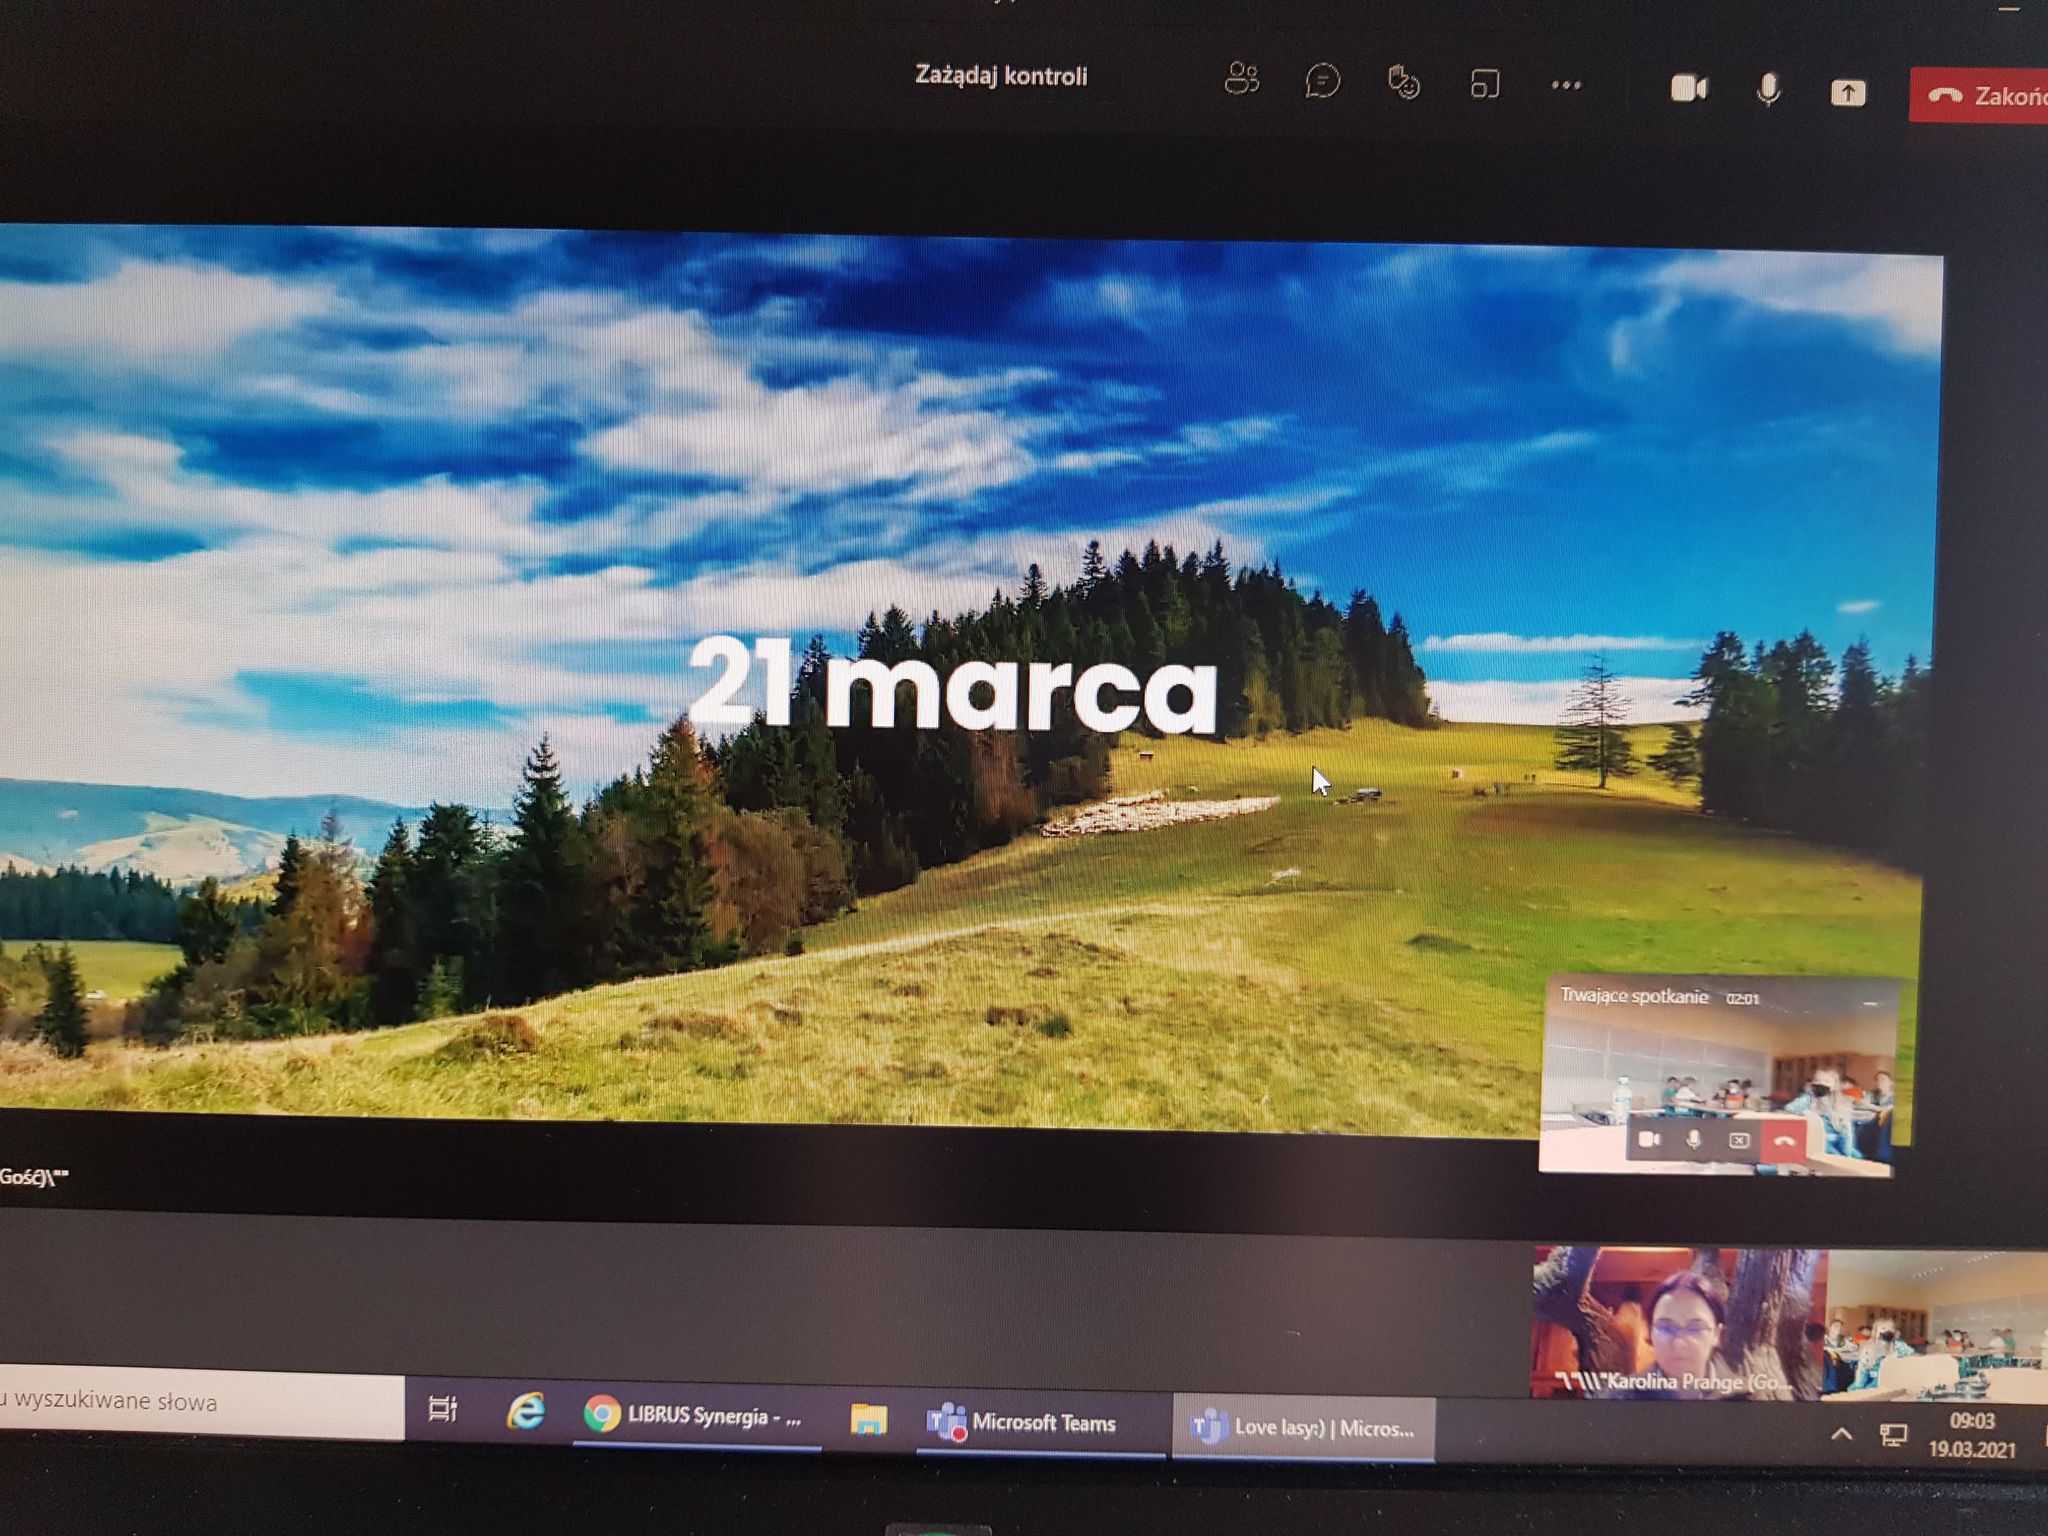Open network status tray icon
The image size is (2048, 1536).
pos(1892,1437)
